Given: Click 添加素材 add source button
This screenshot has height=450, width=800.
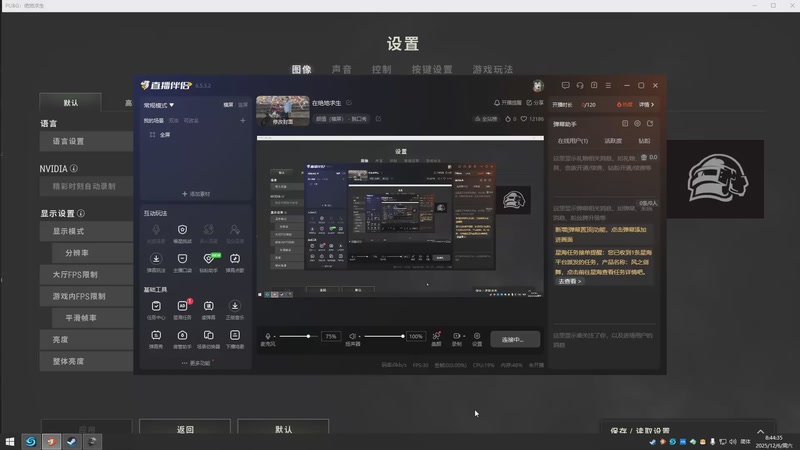Looking at the screenshot, I should point(196,194).
